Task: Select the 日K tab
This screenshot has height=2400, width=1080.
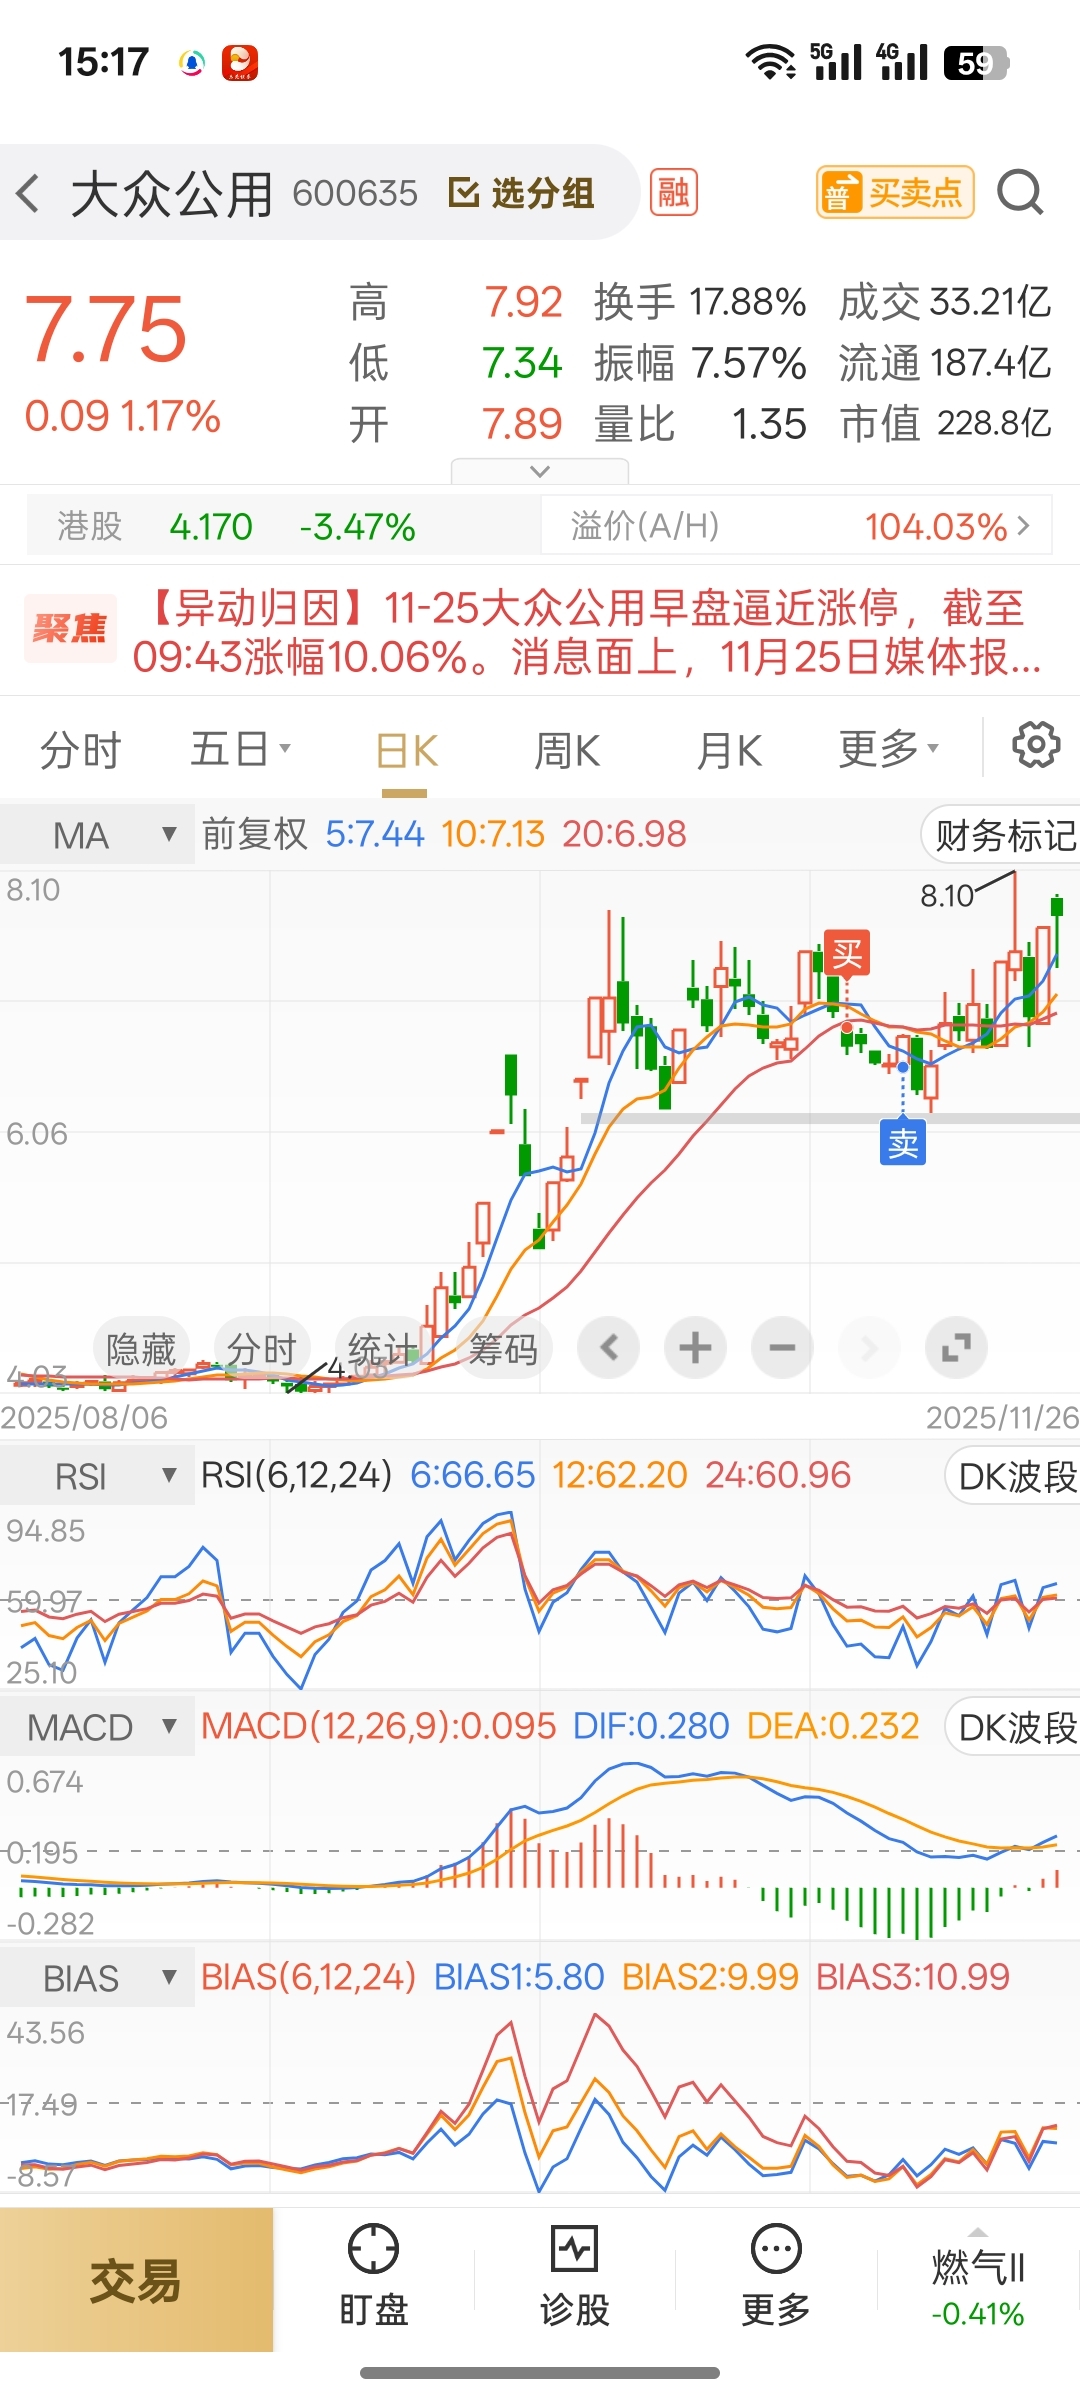Action: click(406, 751)
